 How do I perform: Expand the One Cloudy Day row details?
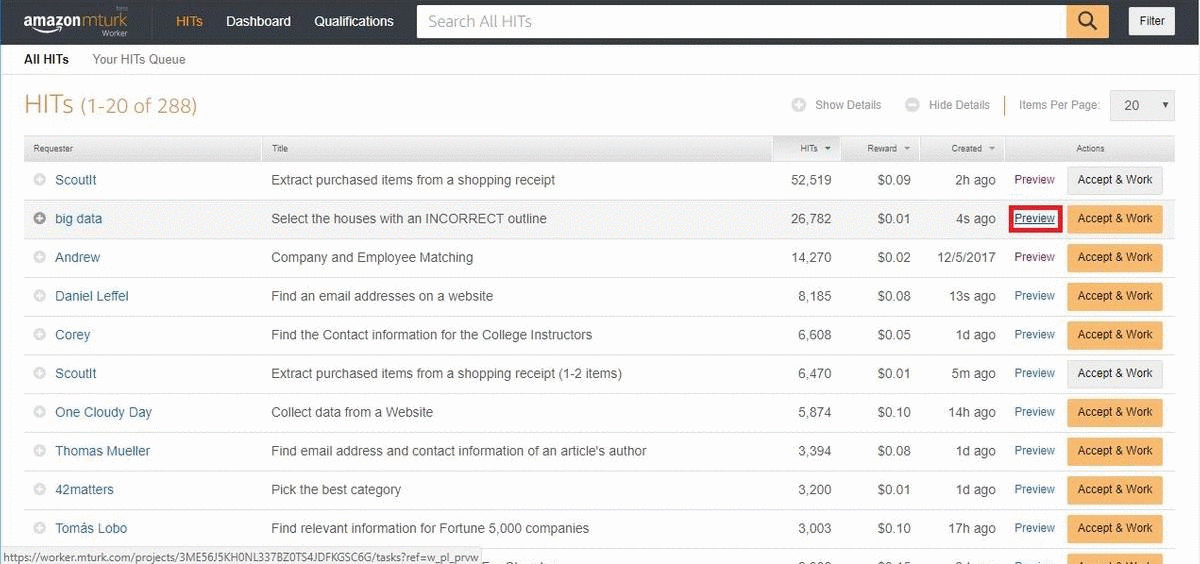40,412
